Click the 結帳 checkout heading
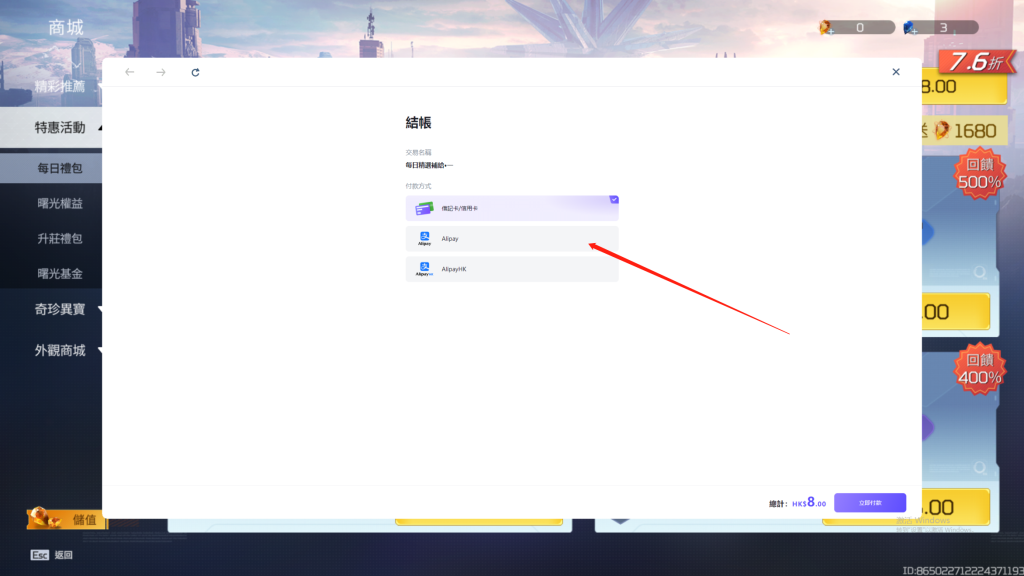Screen dimensions: 1024x576 pyautogui.click(x=419, y=123)
